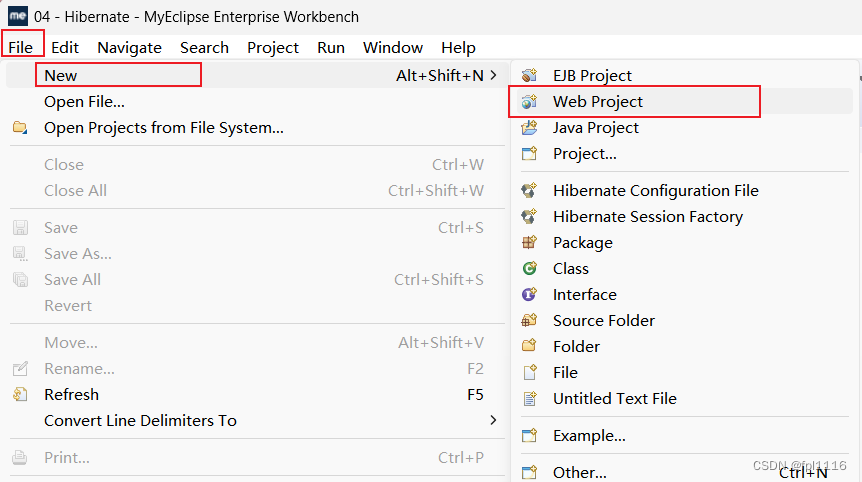The image size is (862, 482).
Task: Create a new Interface
Action: click(x=683, y=295)
